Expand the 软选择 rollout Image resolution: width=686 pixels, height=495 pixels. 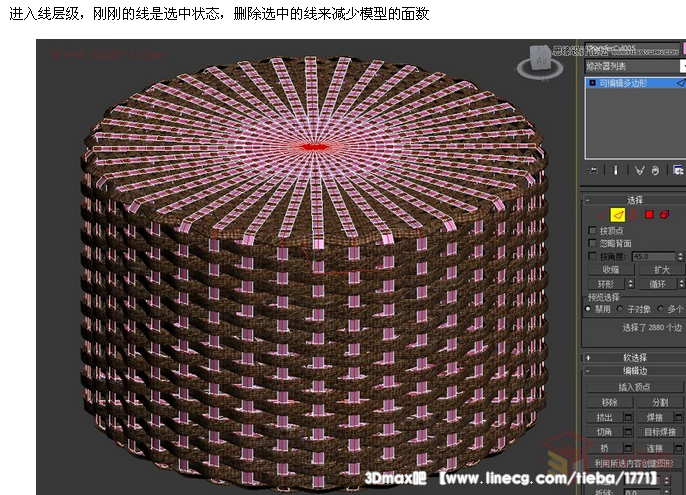click(634, 357)
